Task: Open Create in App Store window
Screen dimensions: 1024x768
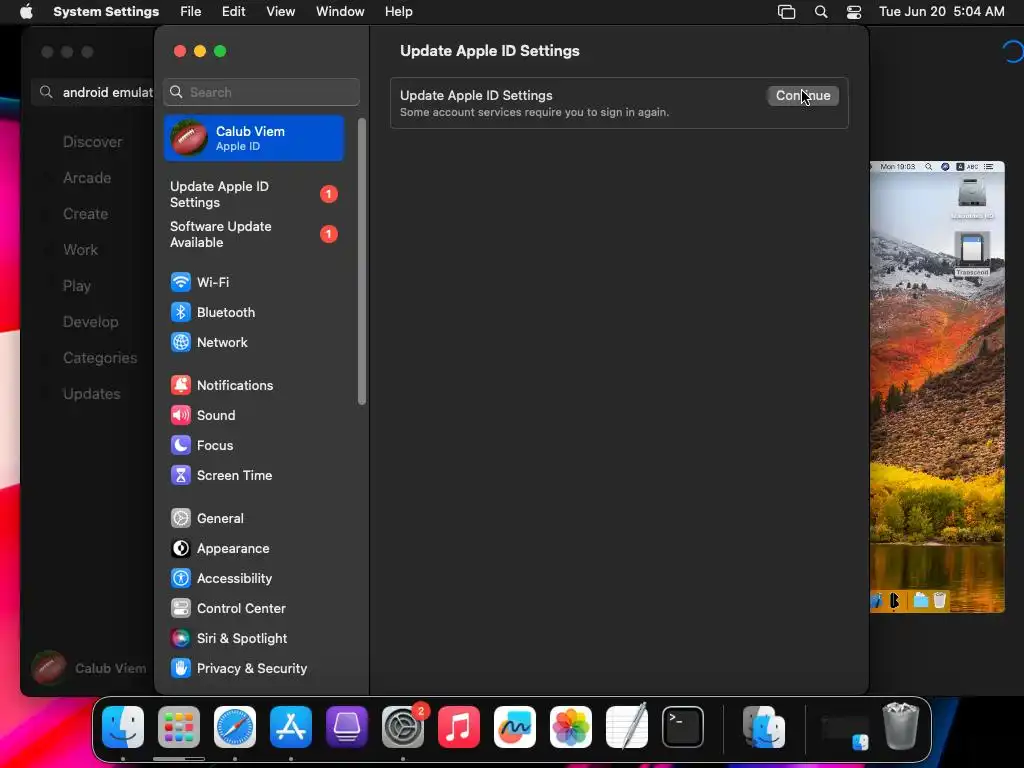Action: [86, 214]
